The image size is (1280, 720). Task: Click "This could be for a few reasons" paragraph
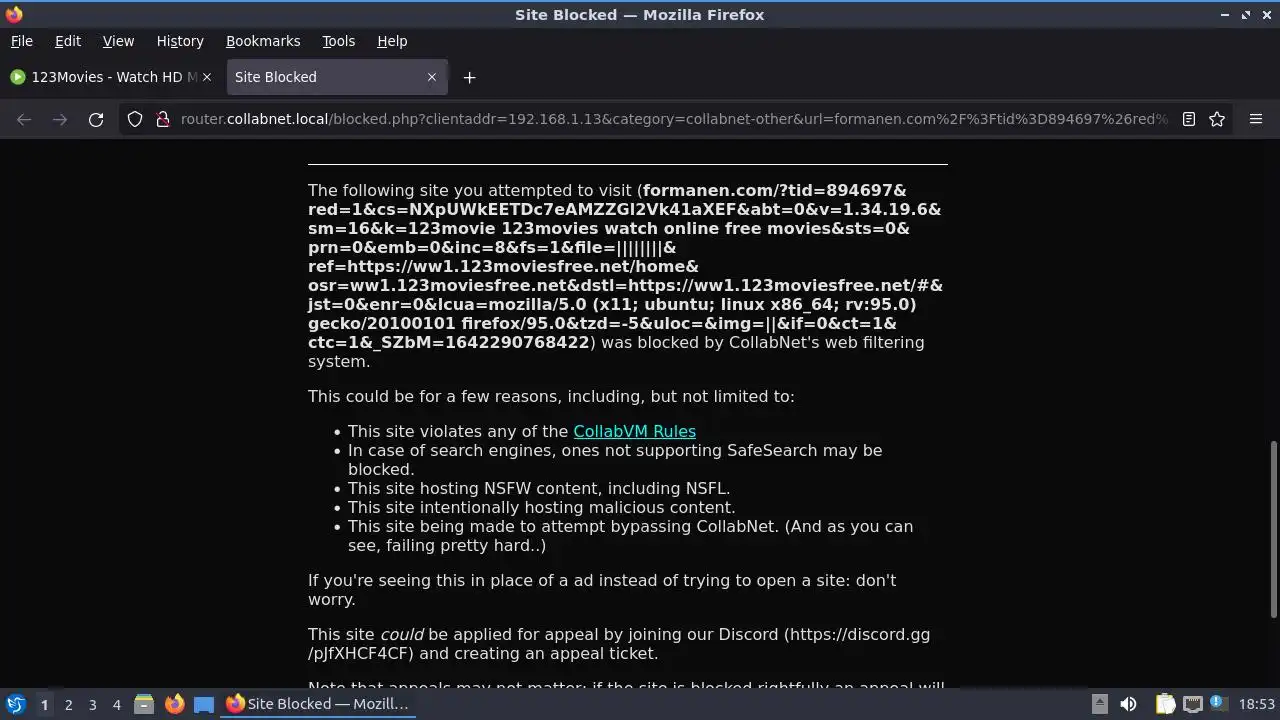pos(551,396)
